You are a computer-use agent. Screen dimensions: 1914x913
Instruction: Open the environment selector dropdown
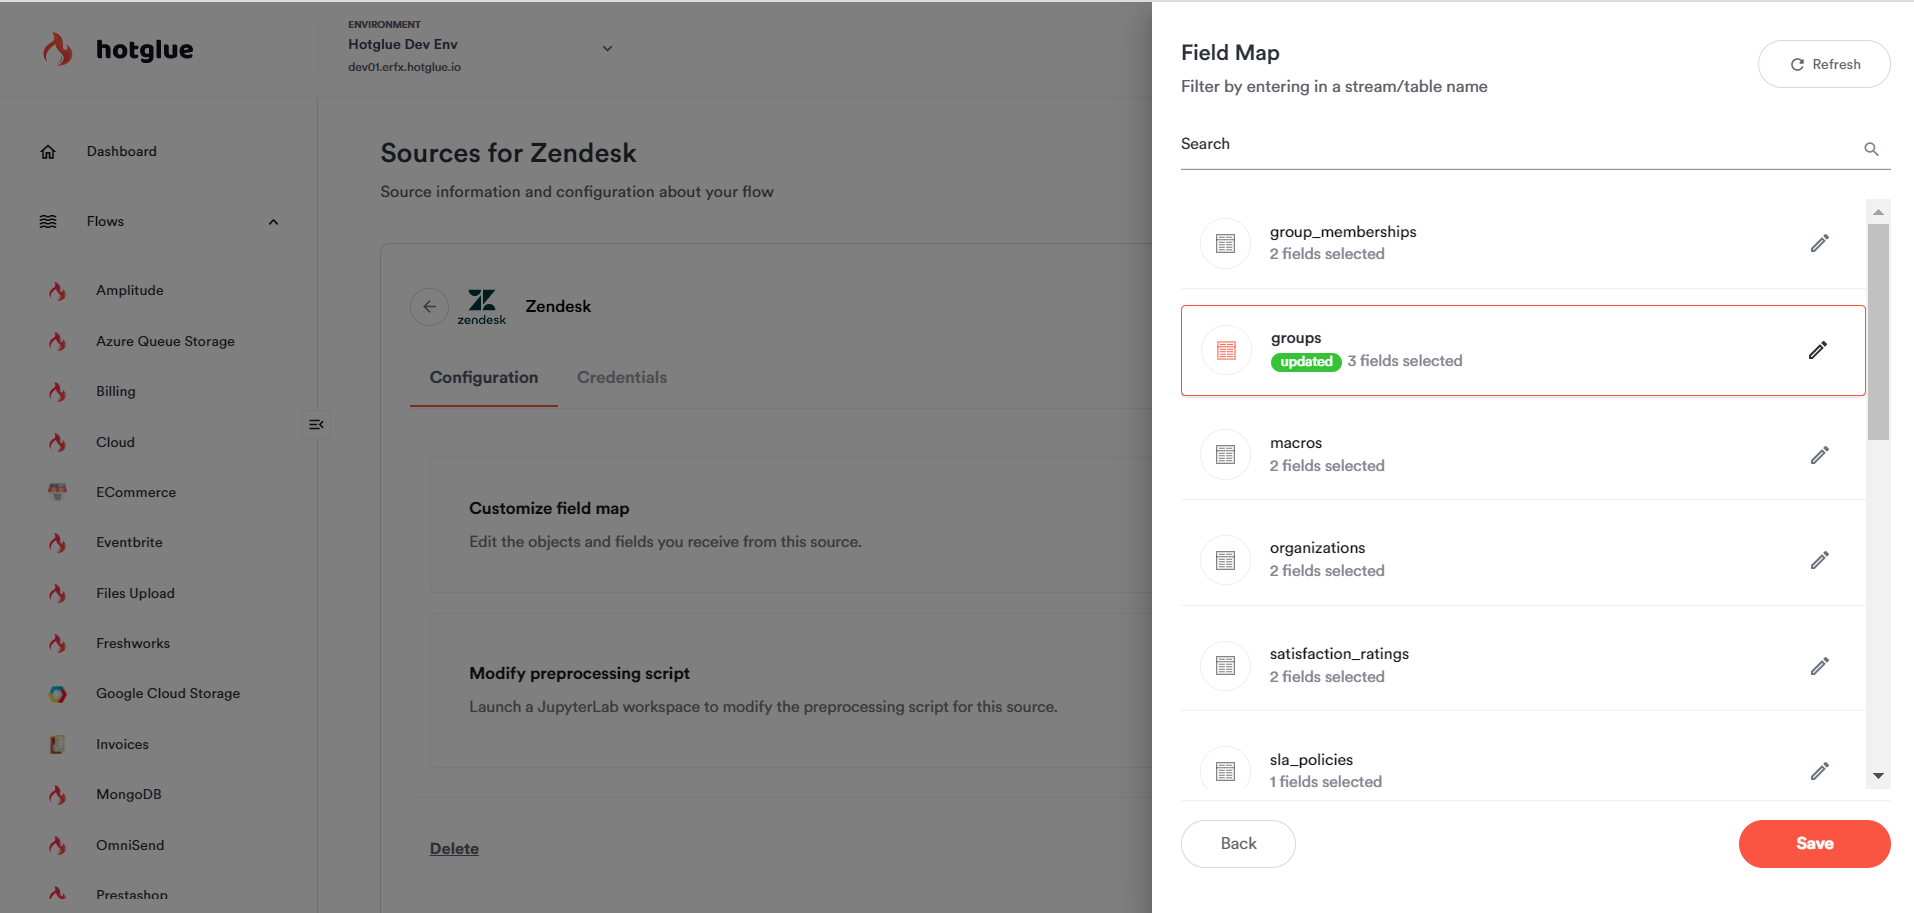tap(606, 48)
